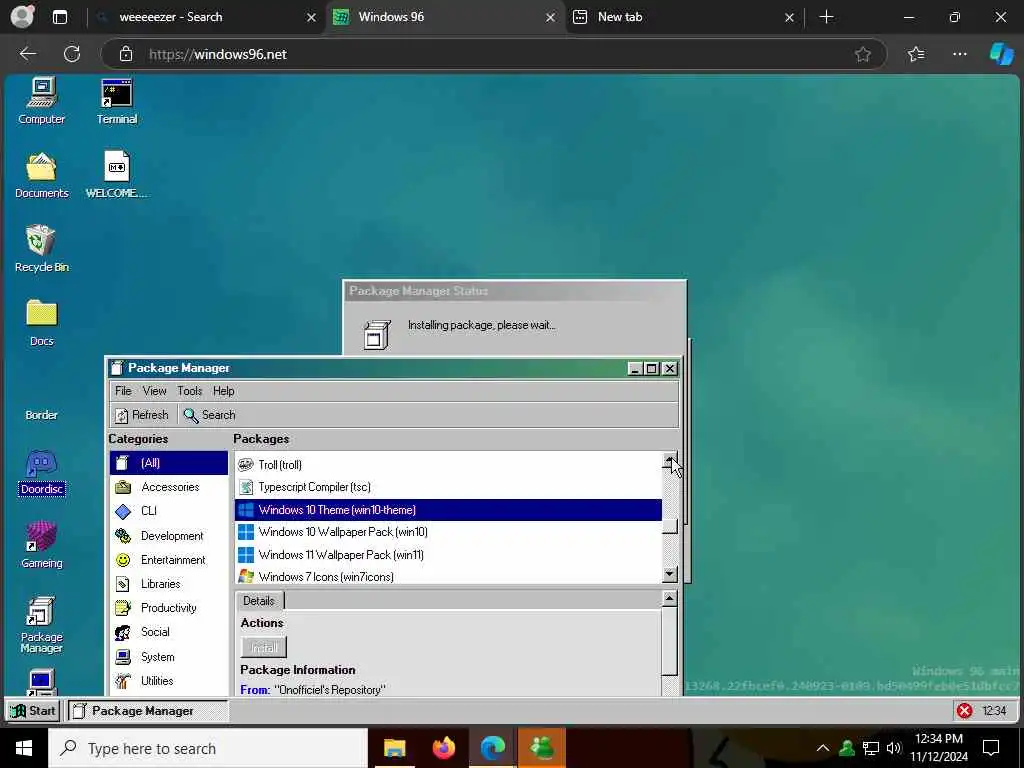
Task: Select the (All) category
Action: [169, 462]
